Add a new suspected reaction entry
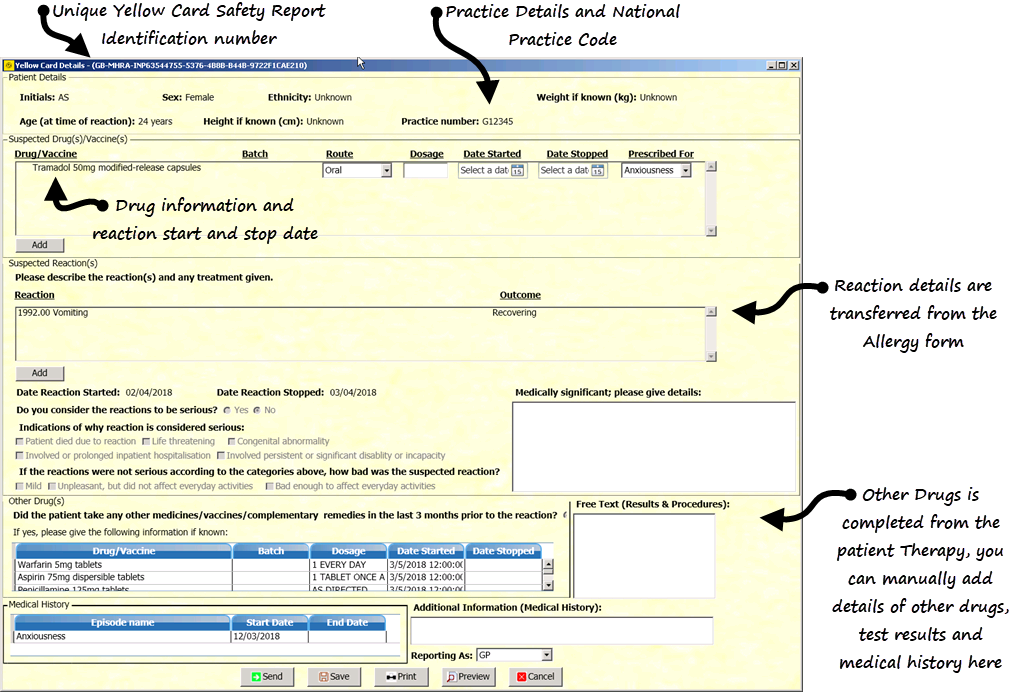 tap(40, 373)
